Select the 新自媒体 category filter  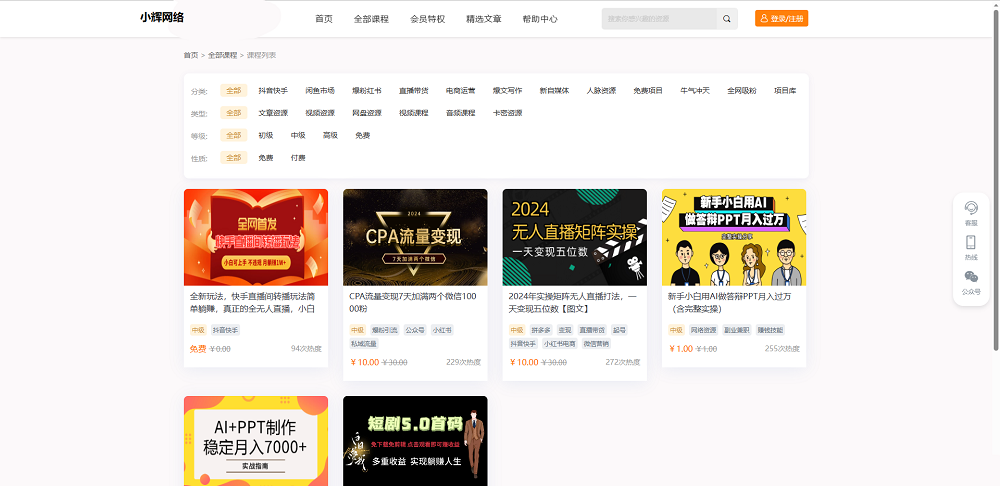[554, 91]
